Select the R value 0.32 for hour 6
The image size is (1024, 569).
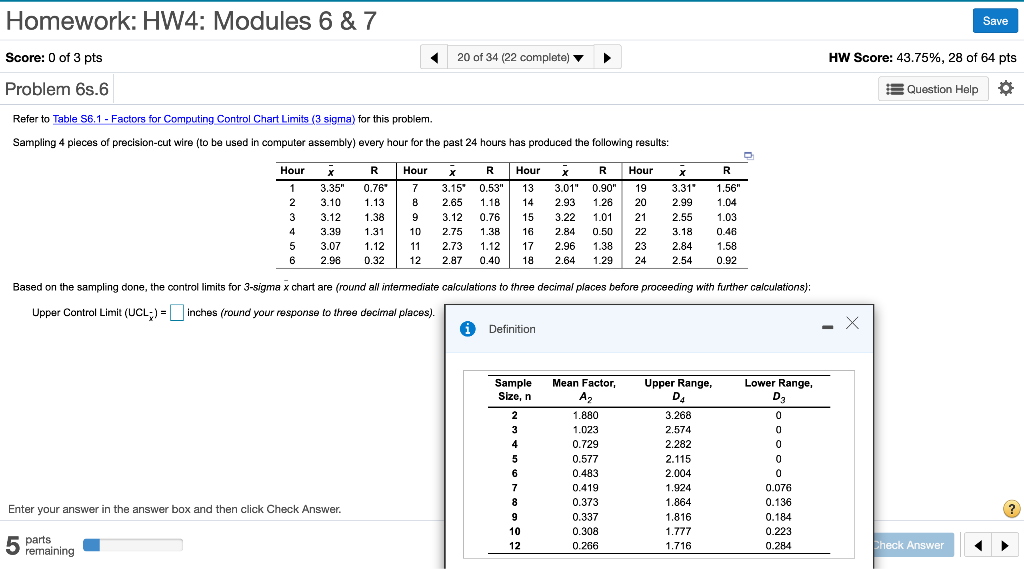click(374, 260)
